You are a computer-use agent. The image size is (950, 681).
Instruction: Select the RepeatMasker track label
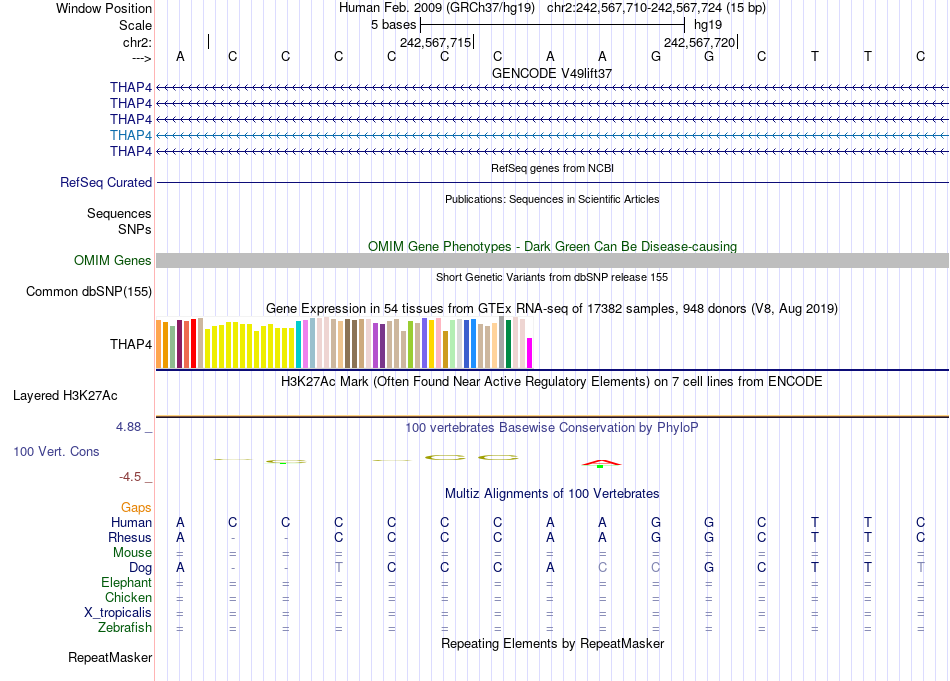point(110,657)
